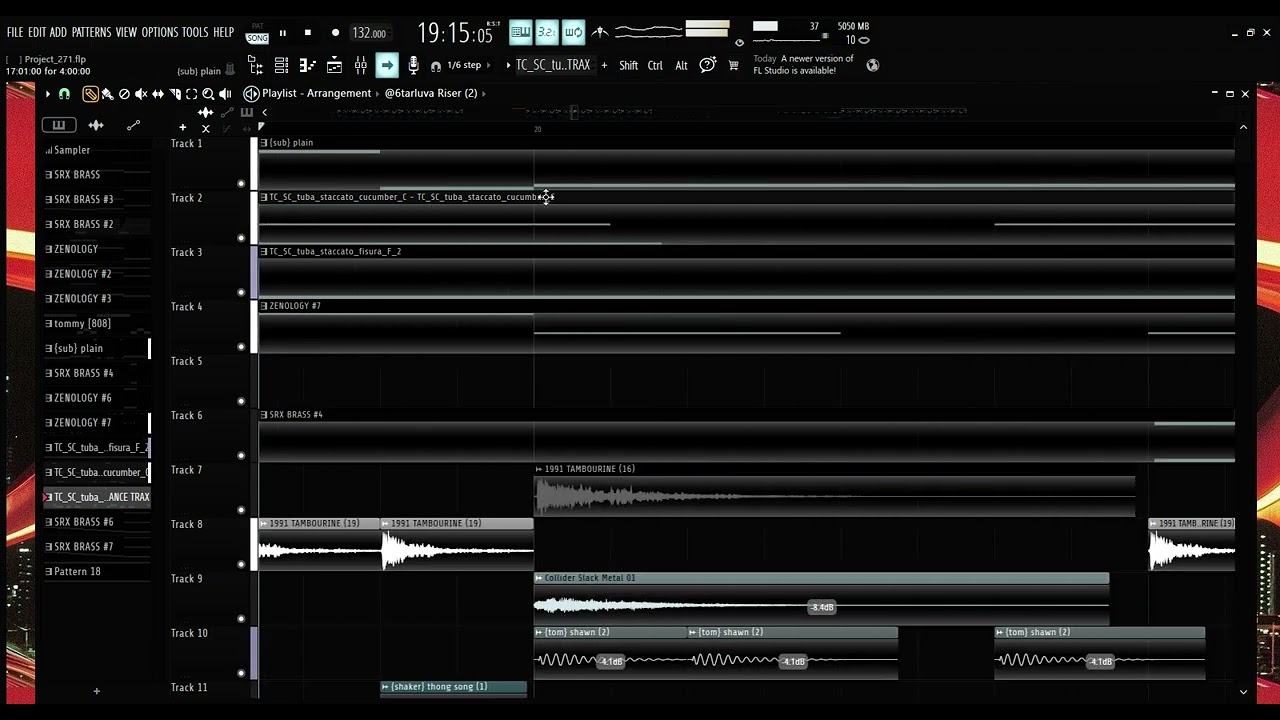
Task: Toggle the typing keyboard to piano button
Action: click(520, 32)
